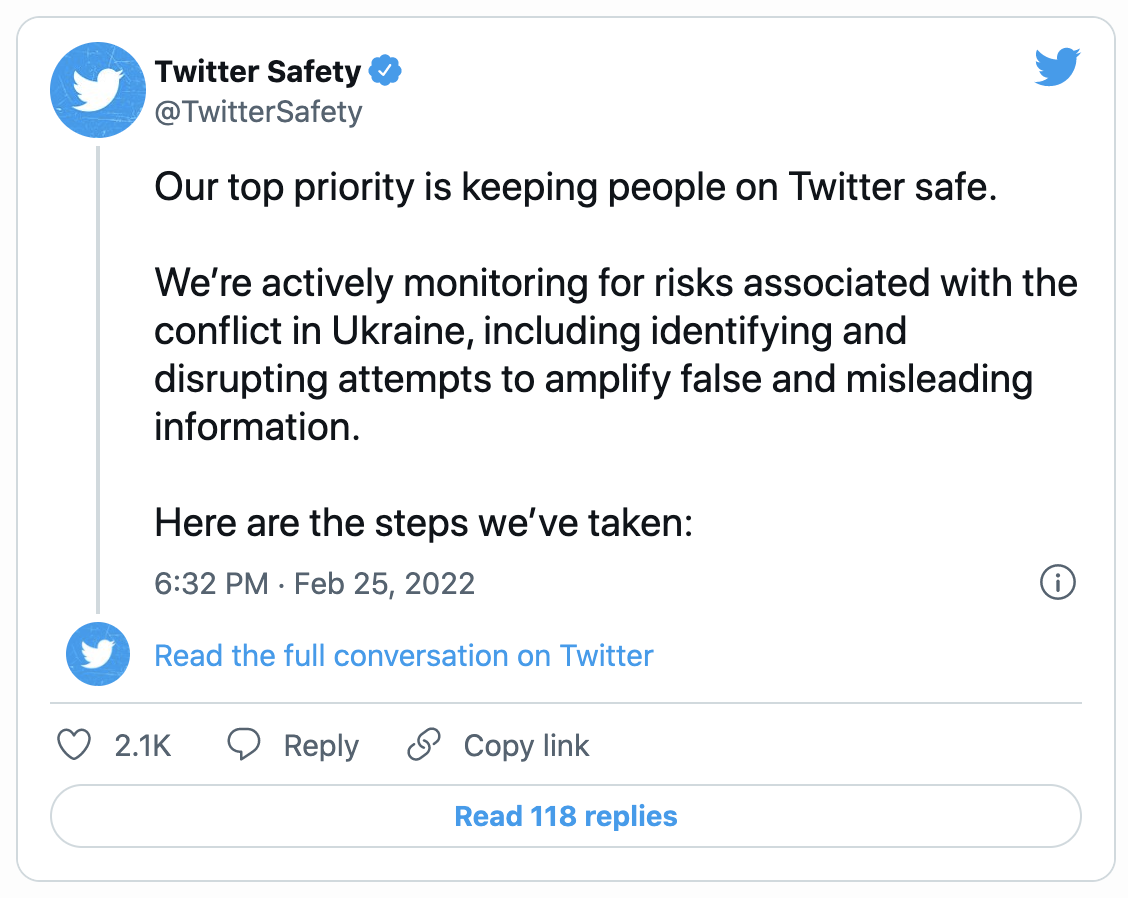Image resolution: width=1128 pixels, height=898 pixels.
Task: Click the Read 118 replies button
Action: click(x=565, y=816)
